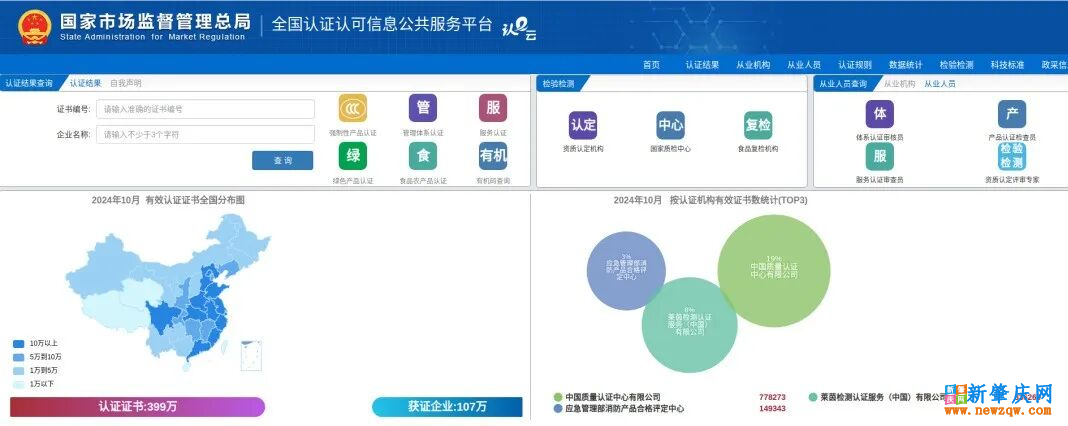Open 强制性产品认证 (CCC) icon
Screen dimensions: 1068x426
pyautogui.click(x=352, y=108)
